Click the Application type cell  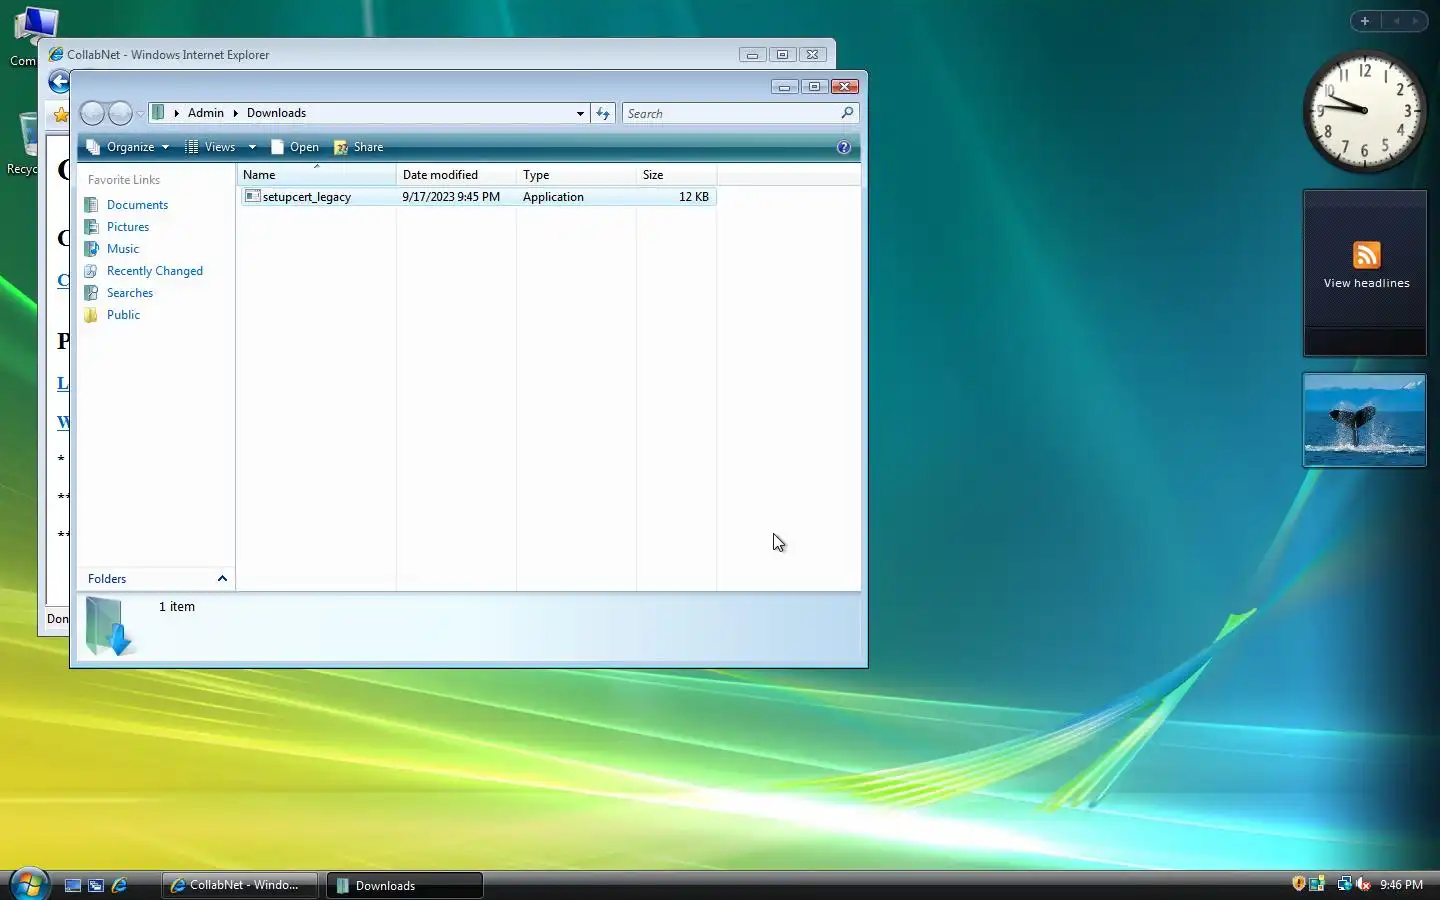[553, 197]
